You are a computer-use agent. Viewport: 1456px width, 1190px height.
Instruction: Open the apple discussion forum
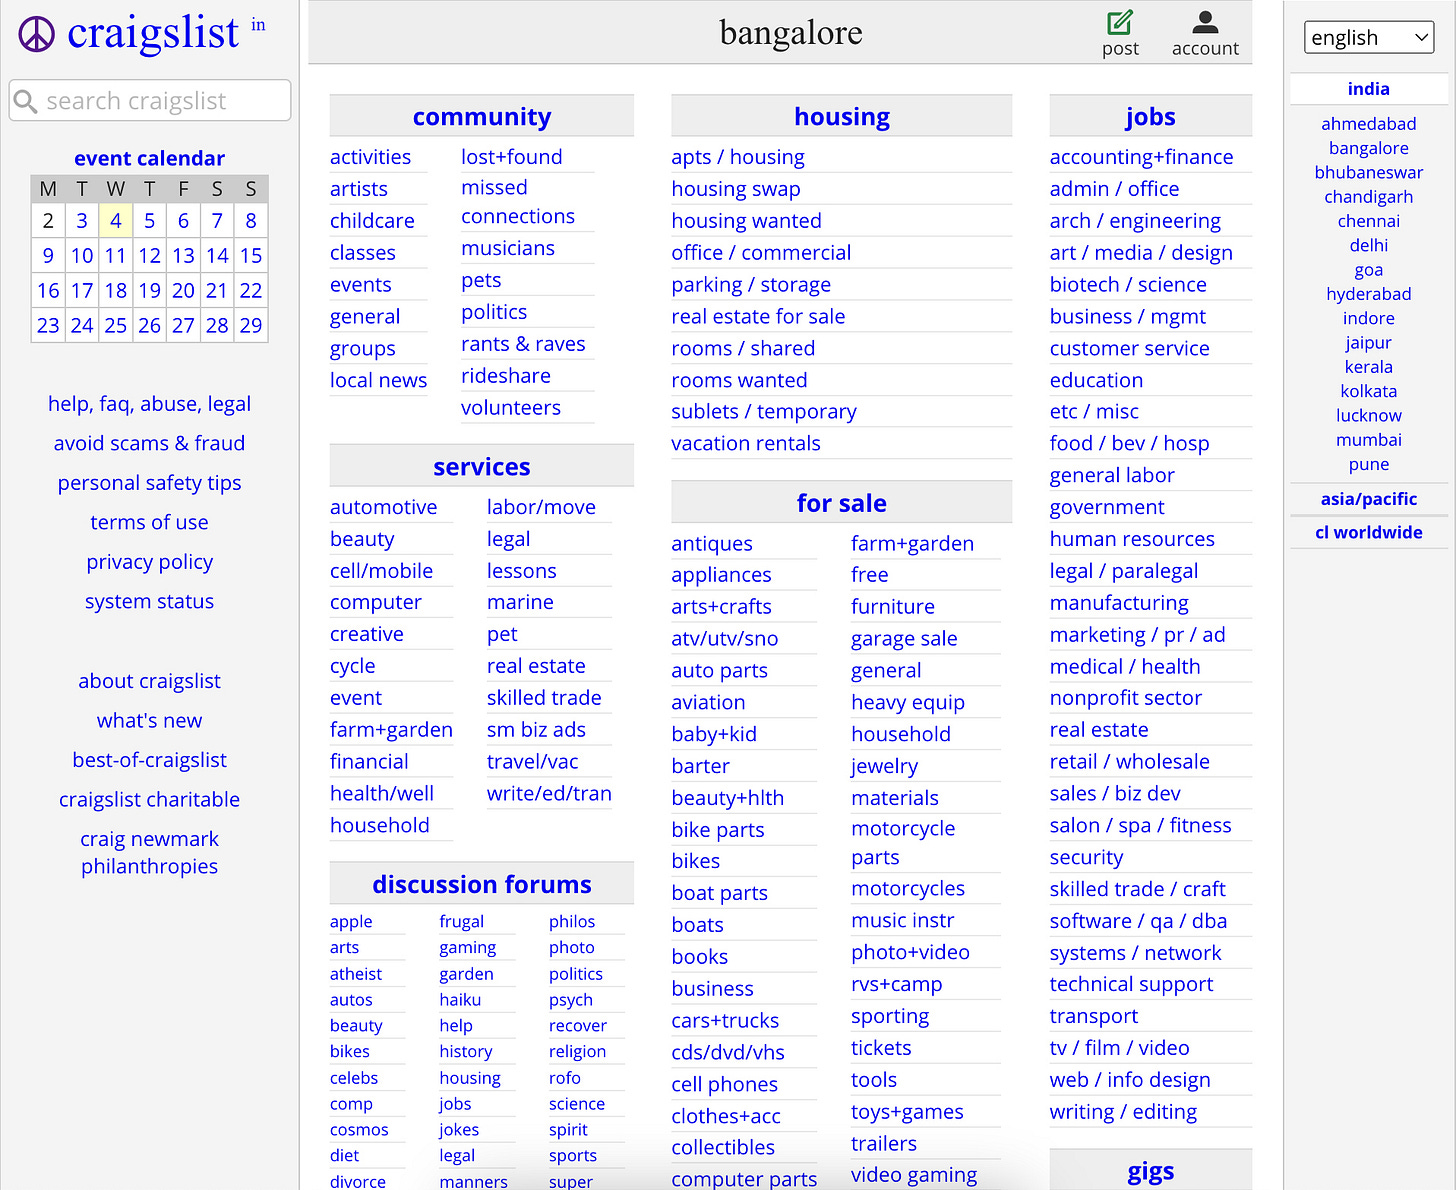(351, 922)
